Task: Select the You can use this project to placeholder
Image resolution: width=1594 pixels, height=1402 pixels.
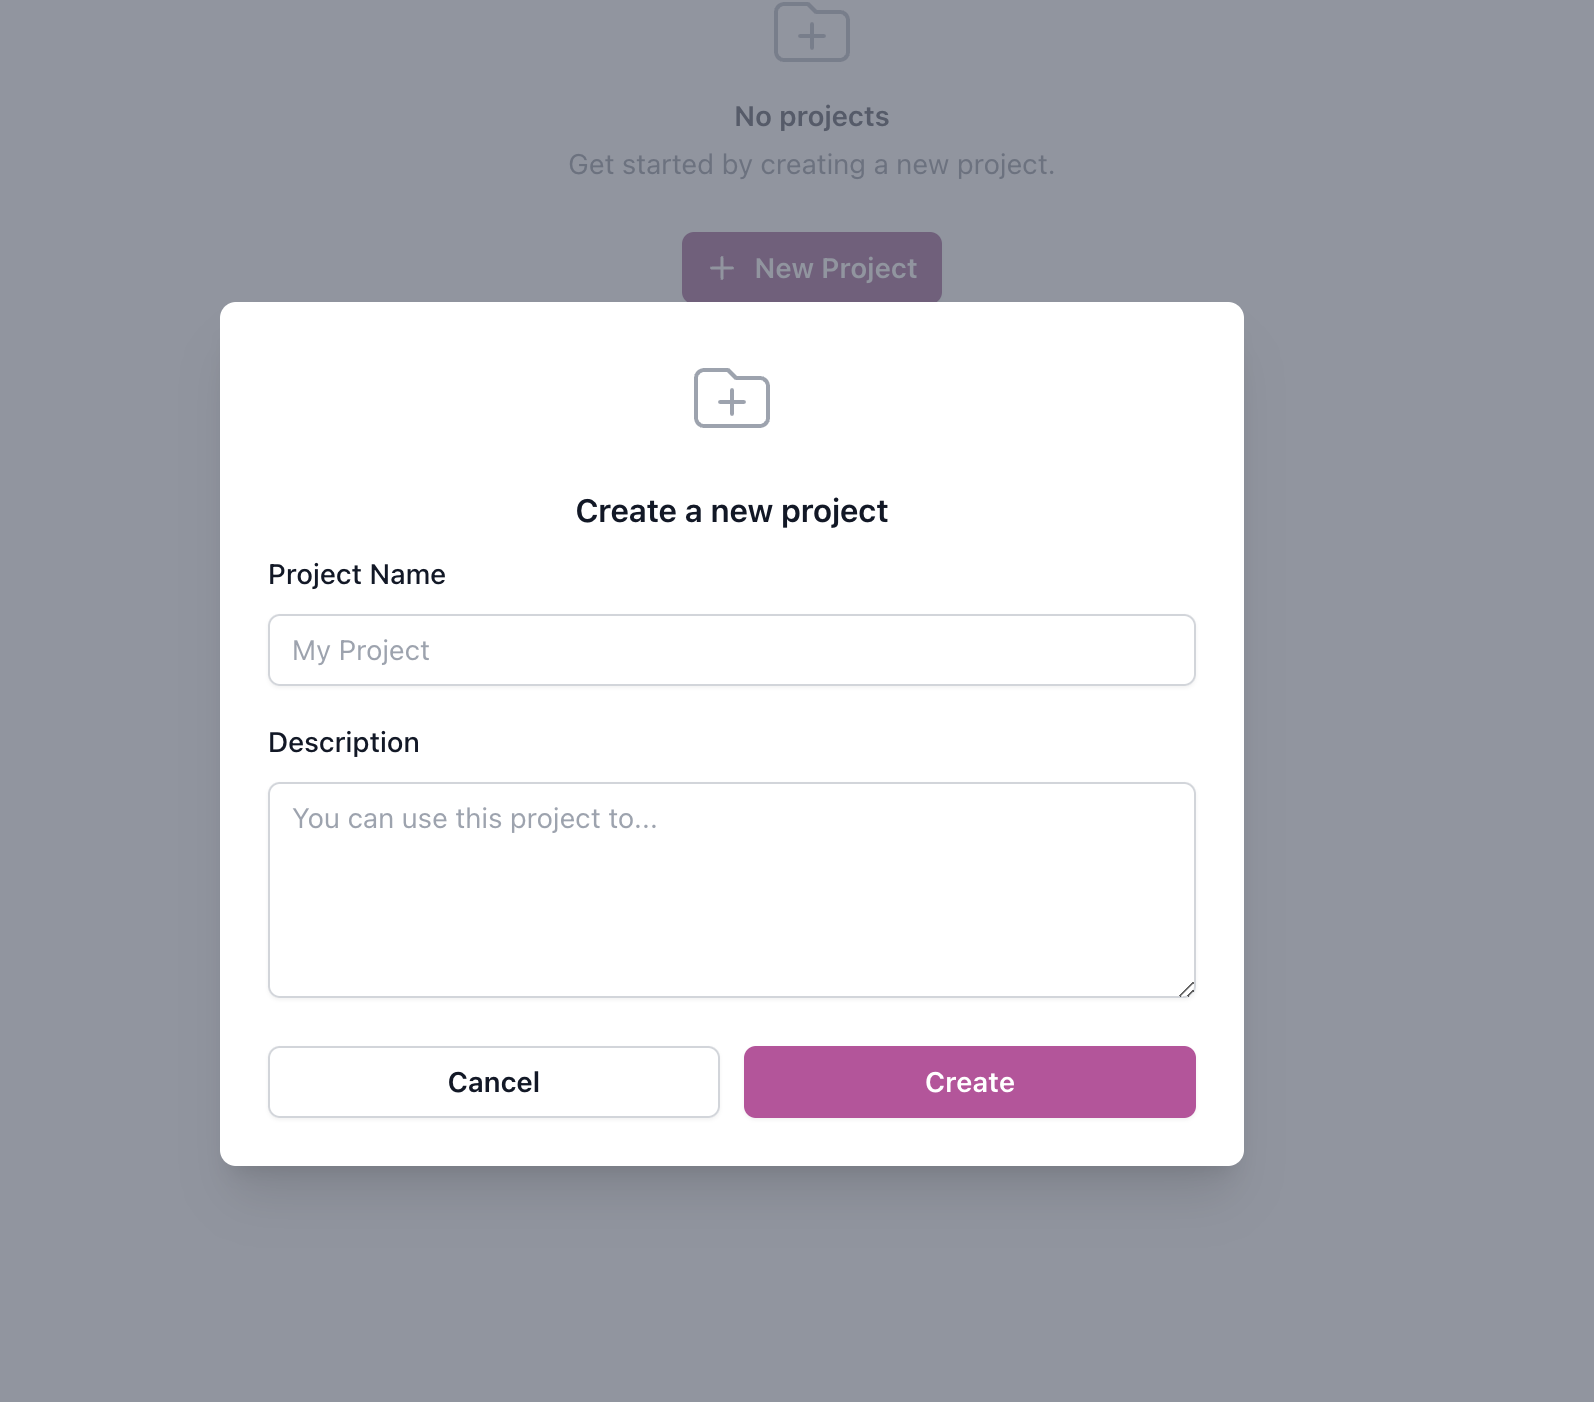Action: pos(474,818)
